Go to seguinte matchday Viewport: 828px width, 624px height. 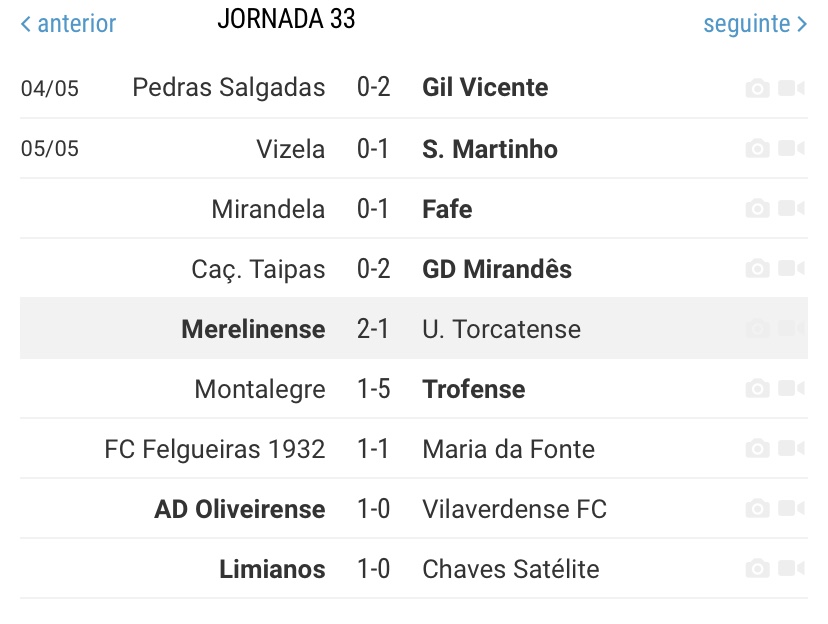(x=755, y=24)
